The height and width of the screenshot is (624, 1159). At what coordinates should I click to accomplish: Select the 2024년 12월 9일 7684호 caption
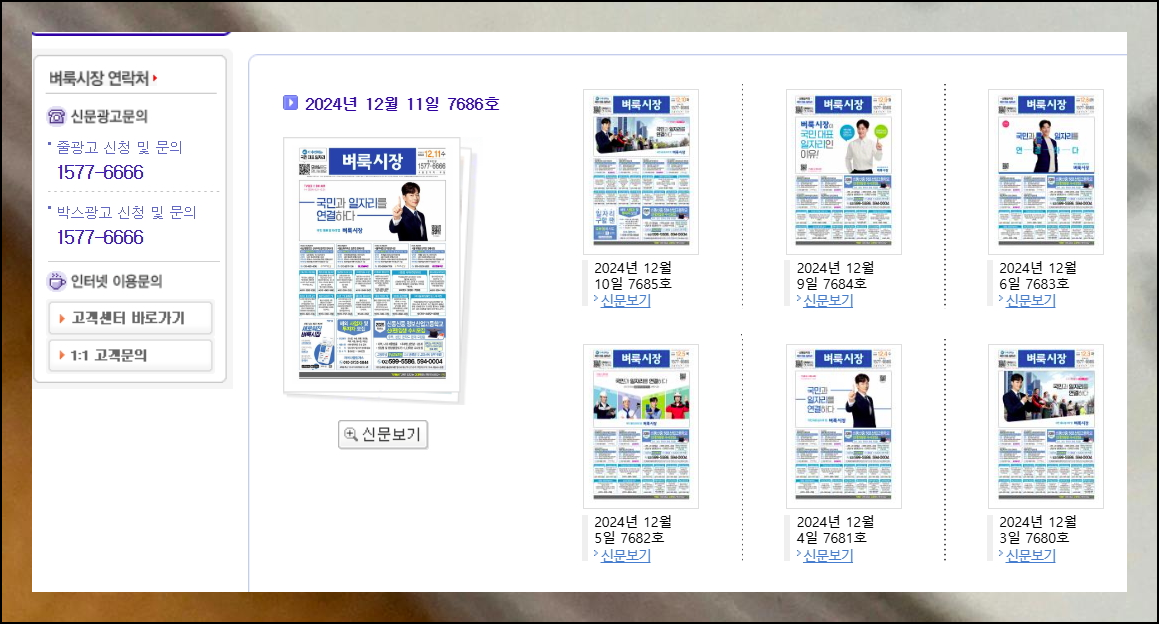coord(835,276)
